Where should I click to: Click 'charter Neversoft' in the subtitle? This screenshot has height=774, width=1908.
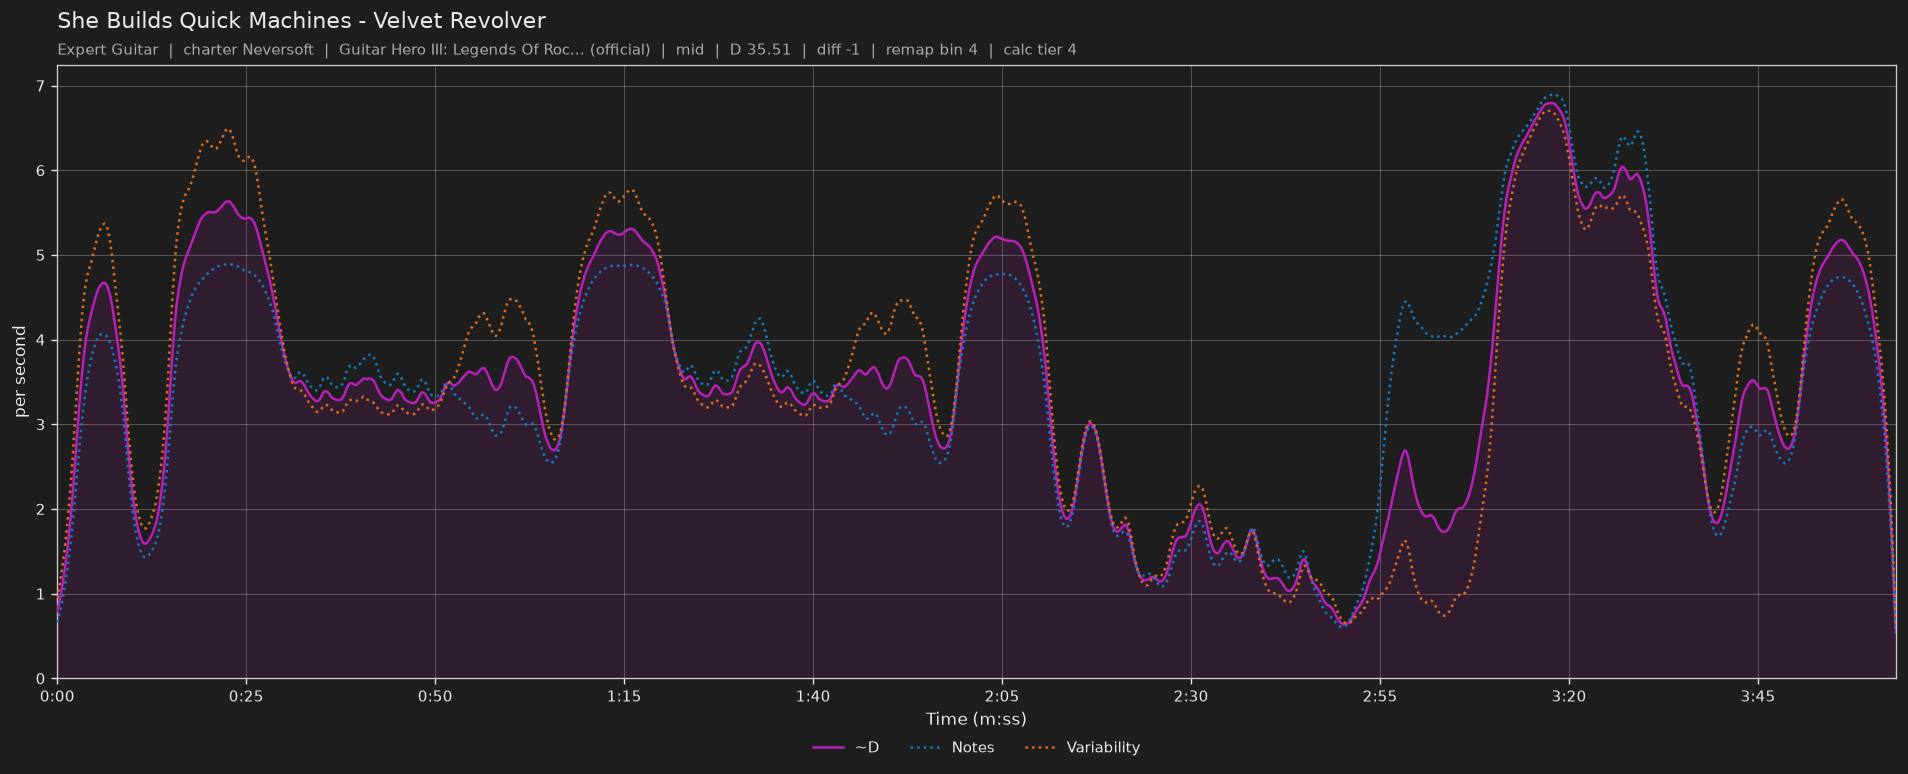pos(248,50)
